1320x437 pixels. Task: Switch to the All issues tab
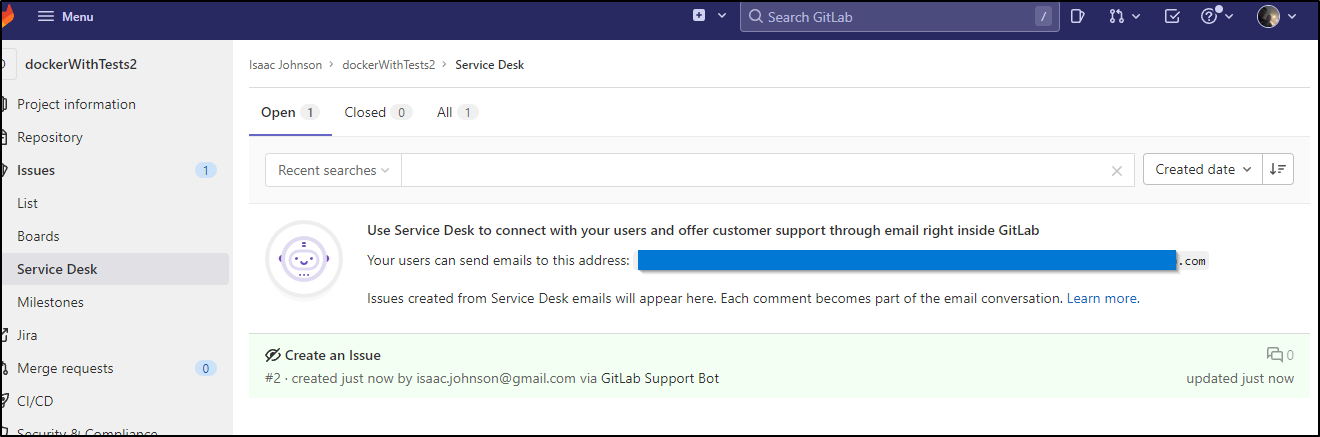457,113
